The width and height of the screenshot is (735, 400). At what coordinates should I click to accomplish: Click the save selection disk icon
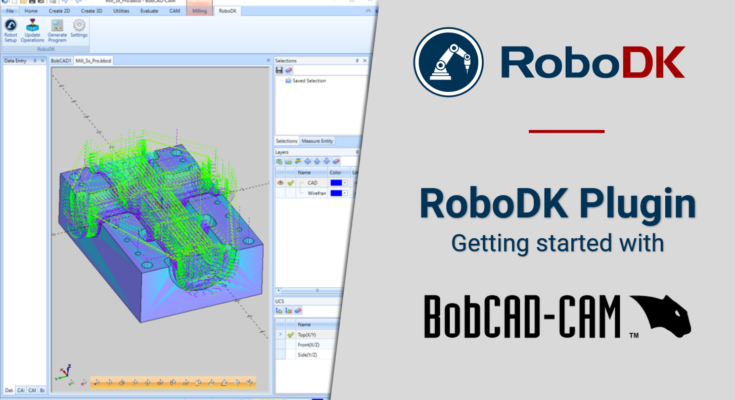279,70
